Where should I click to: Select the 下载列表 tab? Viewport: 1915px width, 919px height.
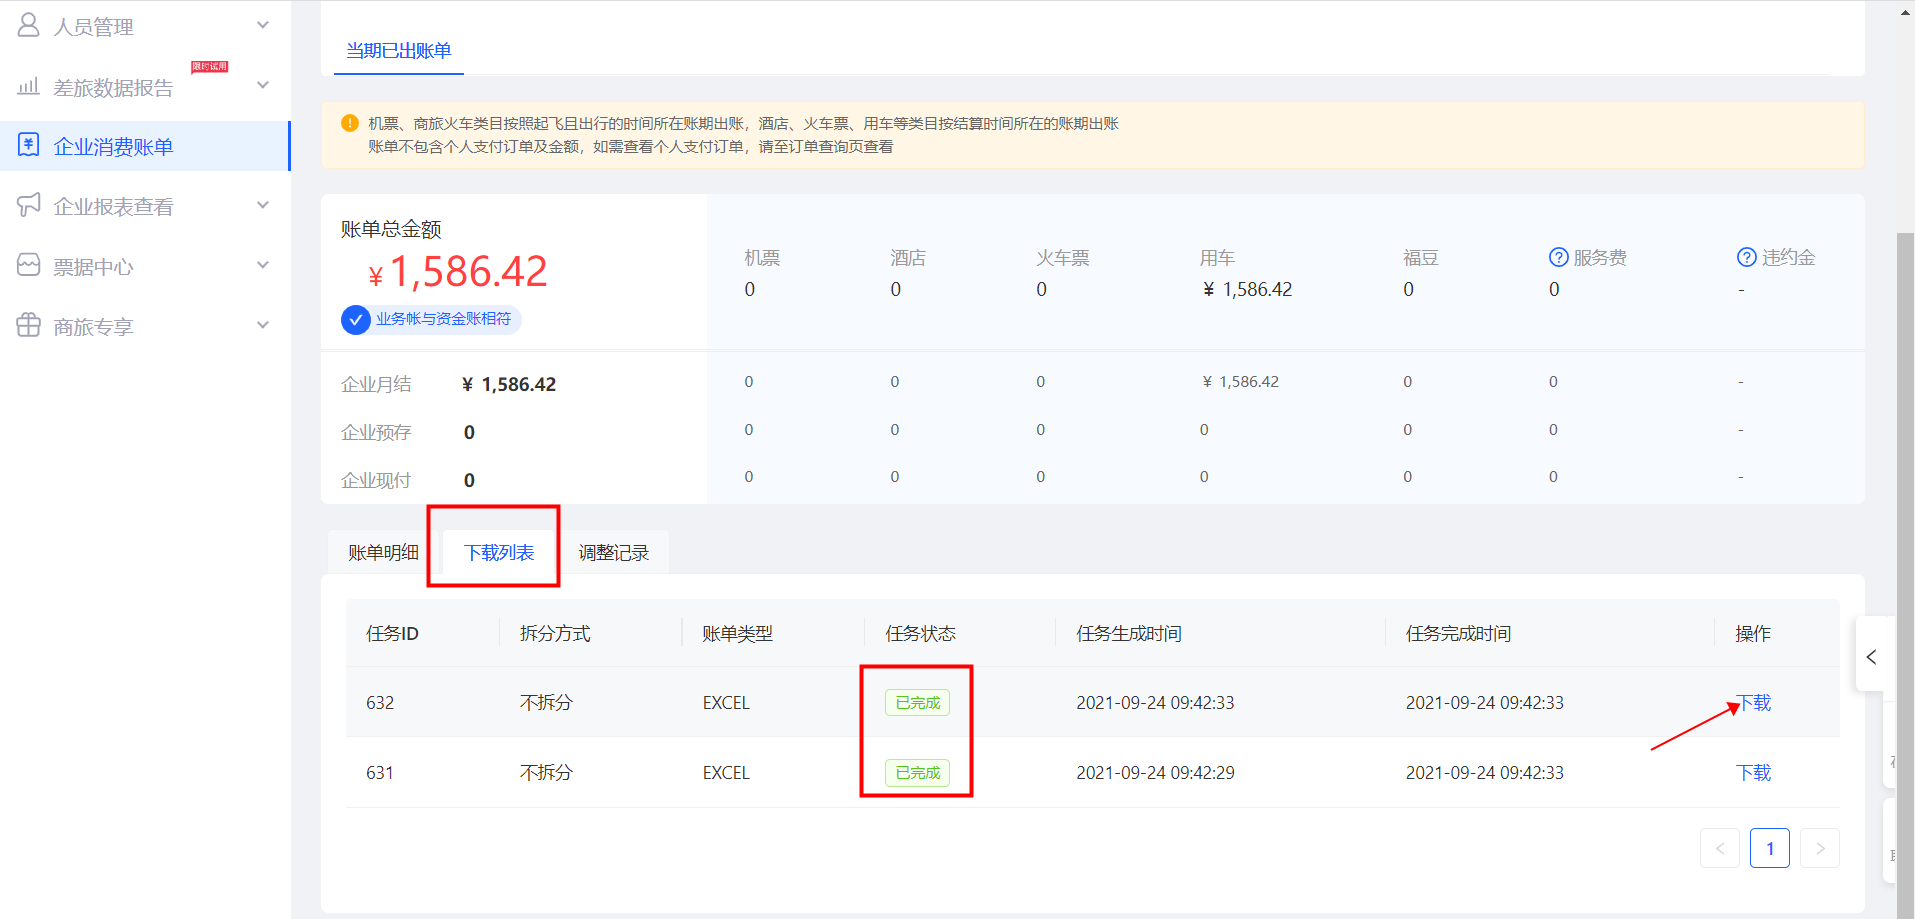point(499,552)
